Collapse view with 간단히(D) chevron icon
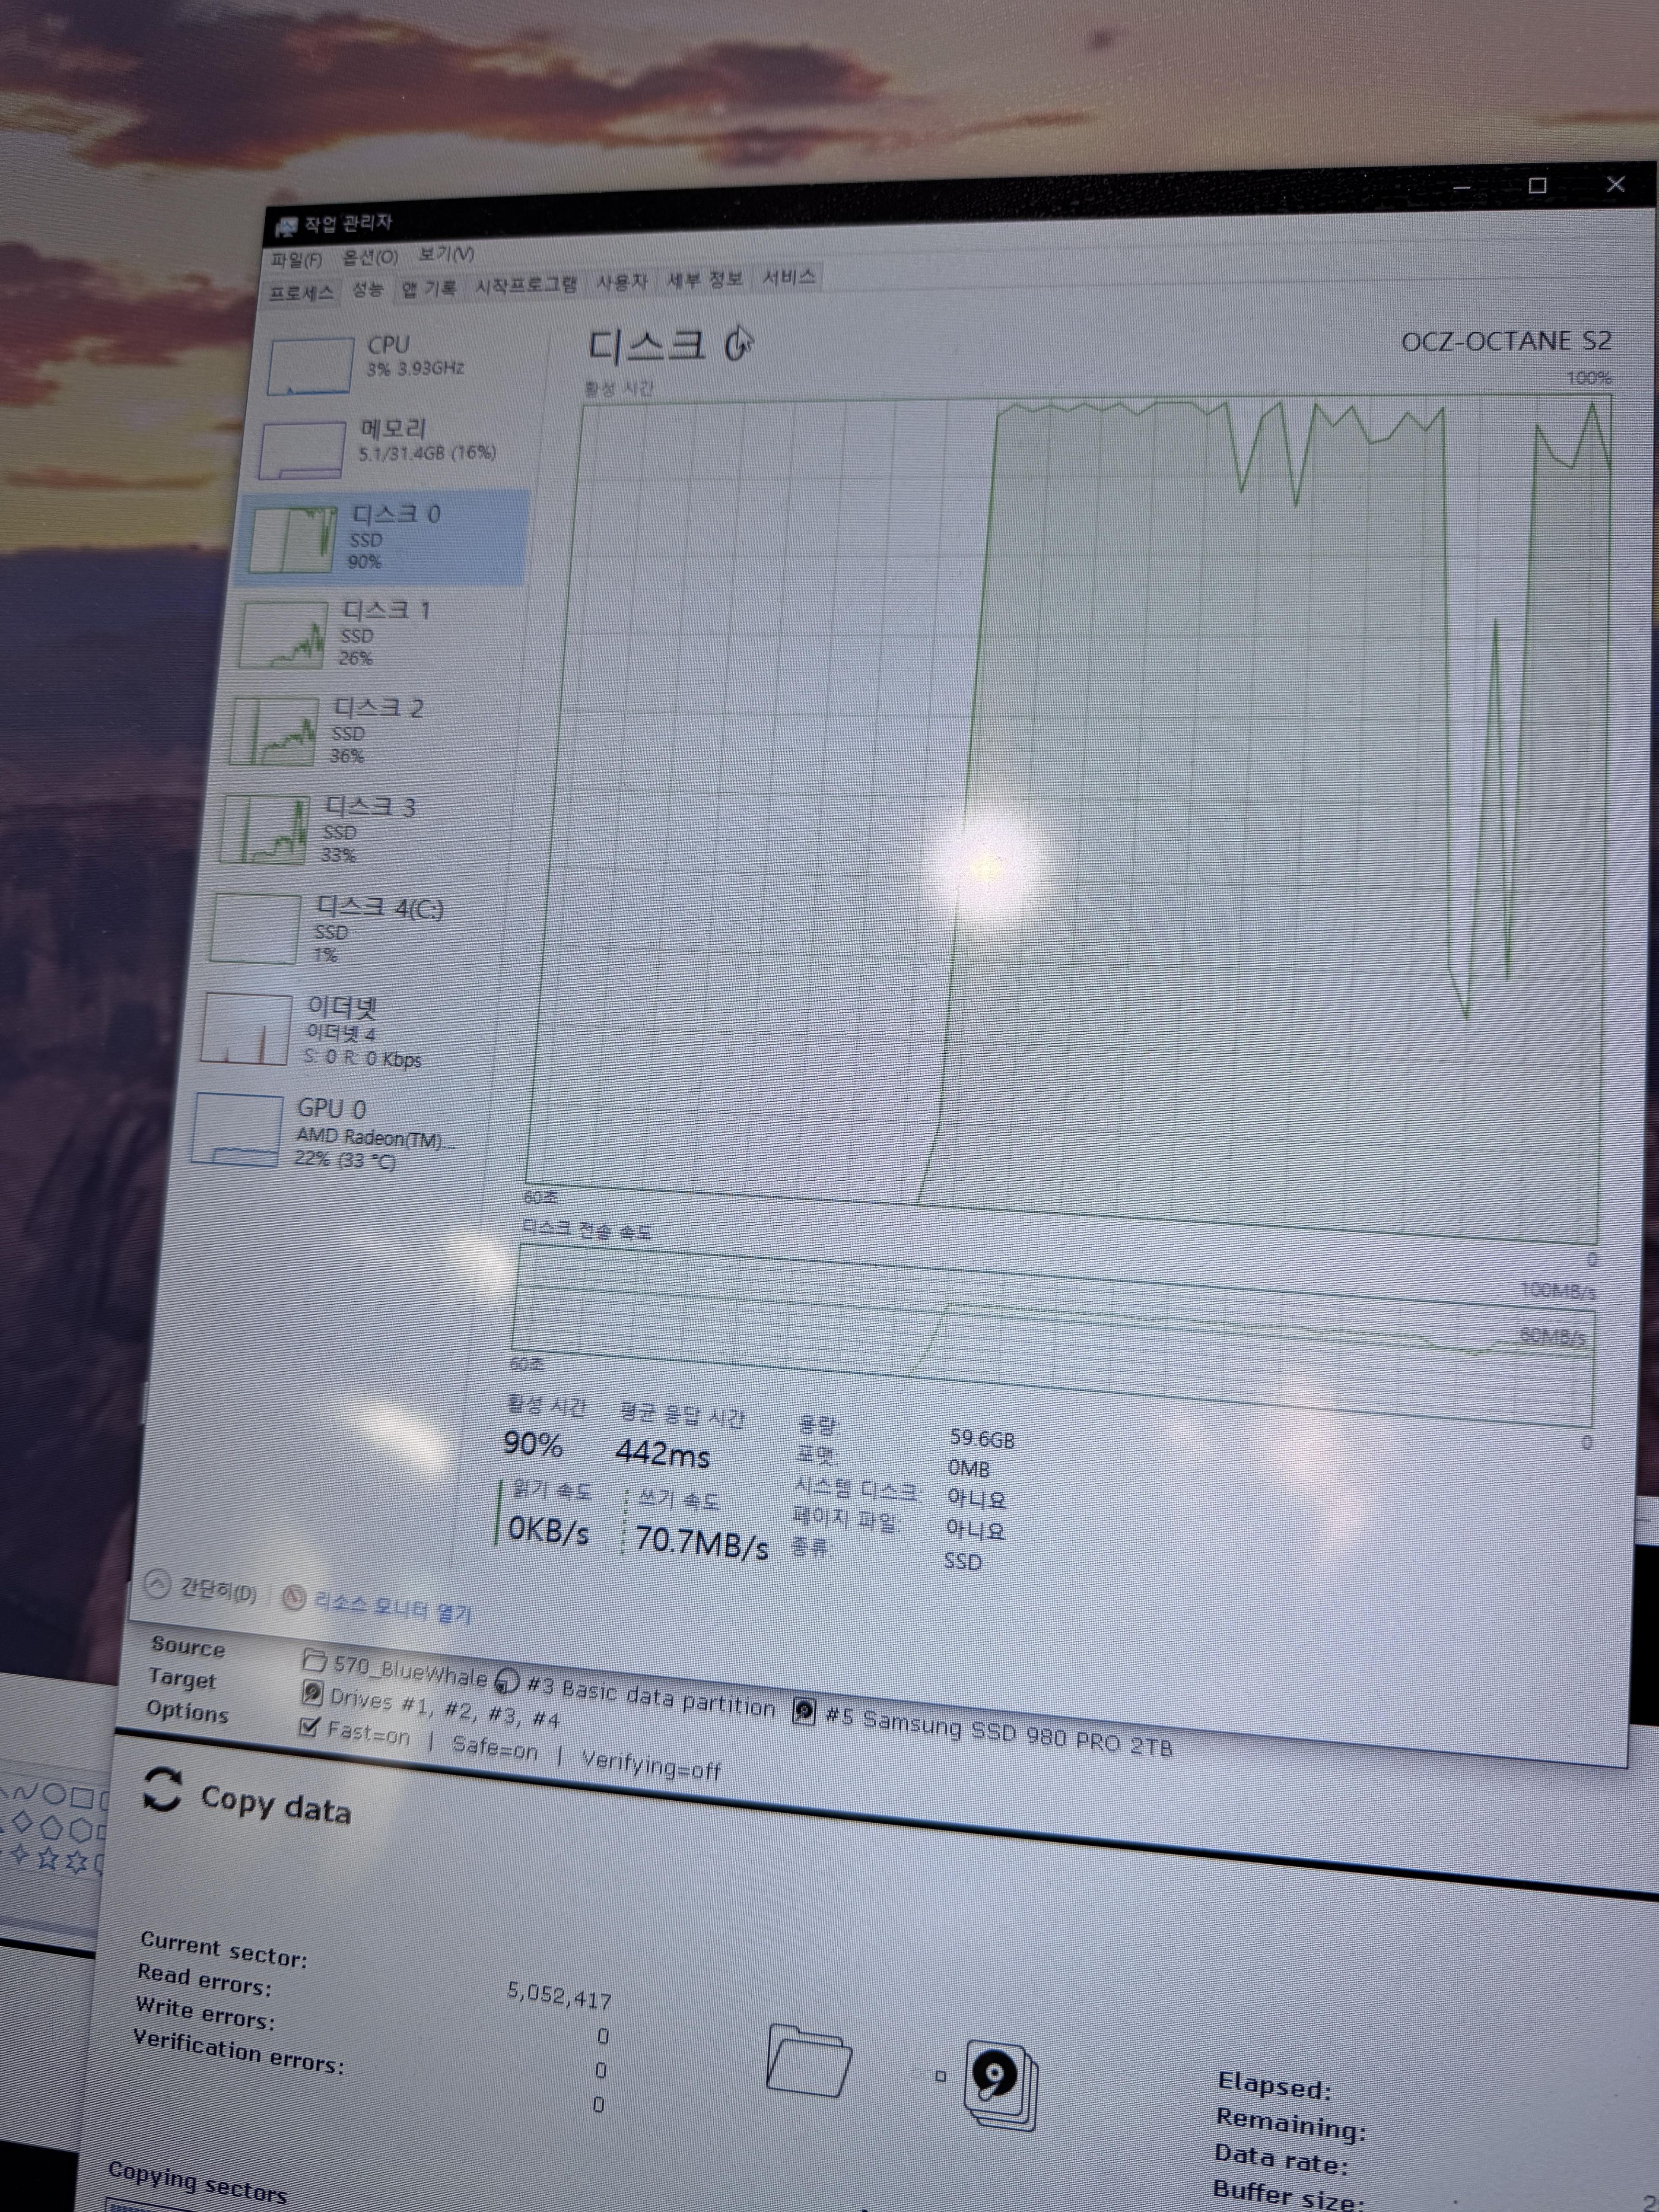The height and width of the screenshot is (2212, 1659). point(157,1583)
